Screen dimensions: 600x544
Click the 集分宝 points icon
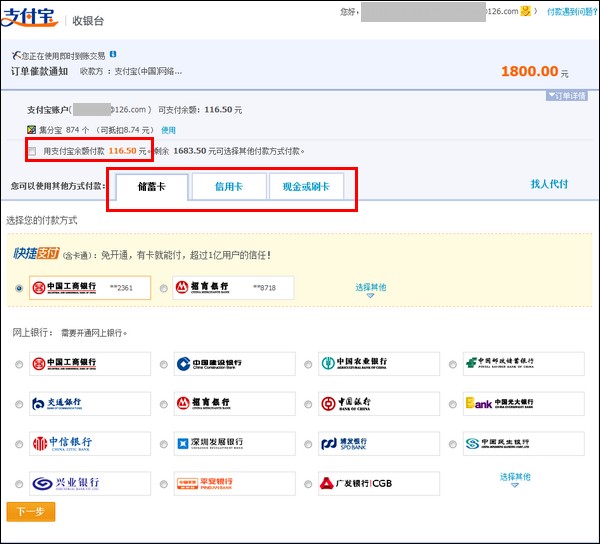click(x=31, y=130)
